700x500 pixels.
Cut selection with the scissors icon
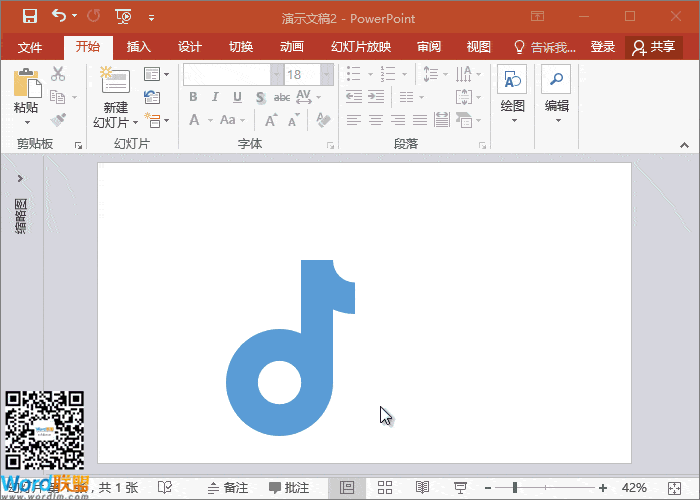click(58, 74)
